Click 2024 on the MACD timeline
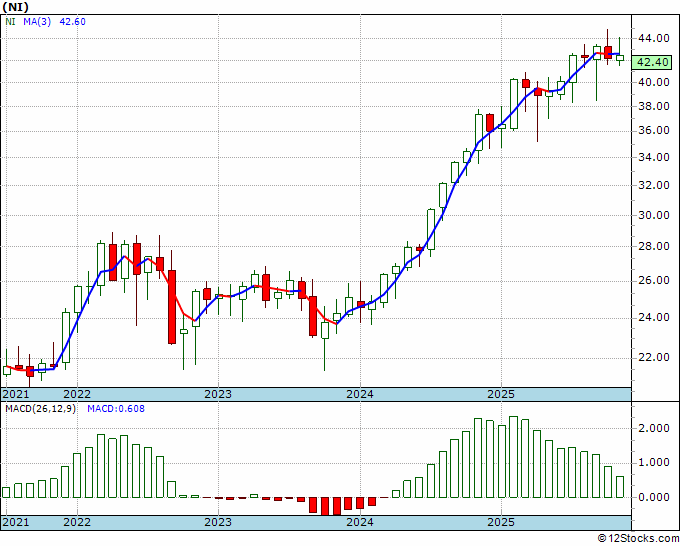 tap(360, 522)
